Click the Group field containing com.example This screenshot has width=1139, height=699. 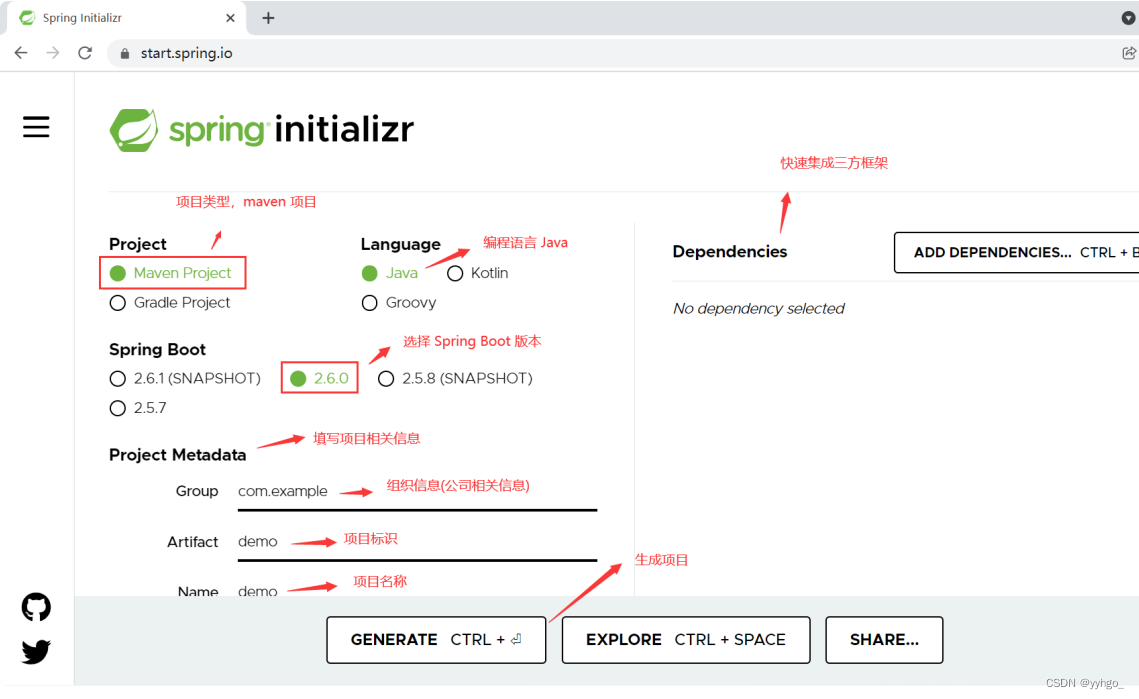417,492
